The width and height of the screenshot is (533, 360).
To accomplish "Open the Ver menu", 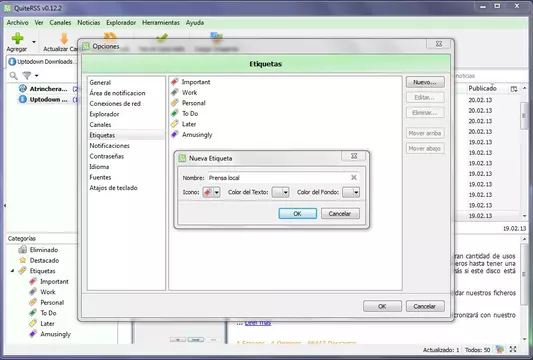I will click(39, 22).
